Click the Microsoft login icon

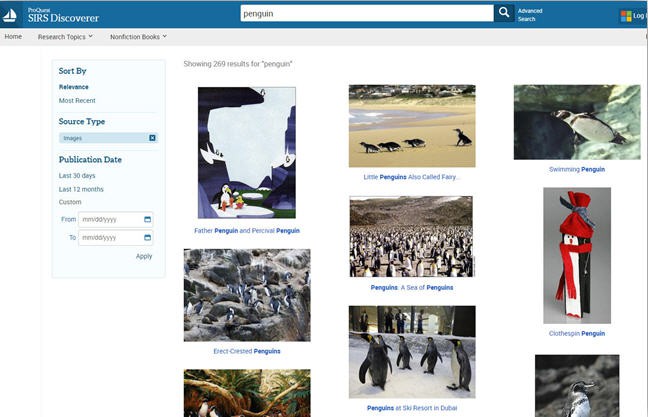pos(626,15)
